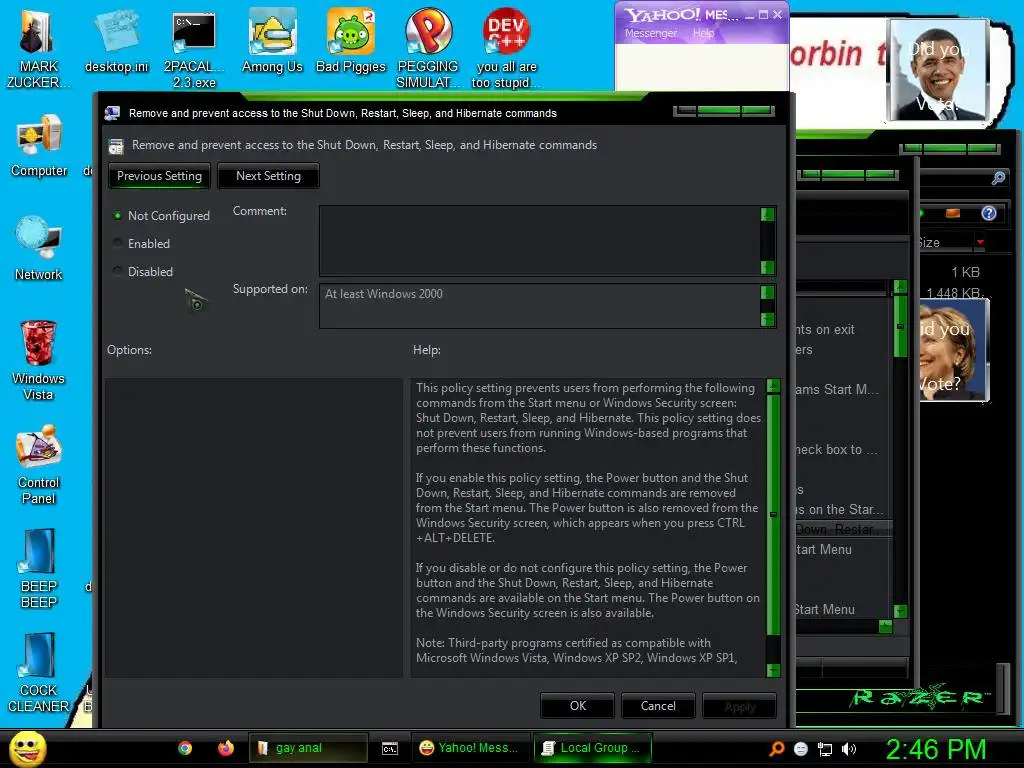1024x768 pixels.
Task: Click the '1,448 KB' file size entry
Action: (955, 293)
